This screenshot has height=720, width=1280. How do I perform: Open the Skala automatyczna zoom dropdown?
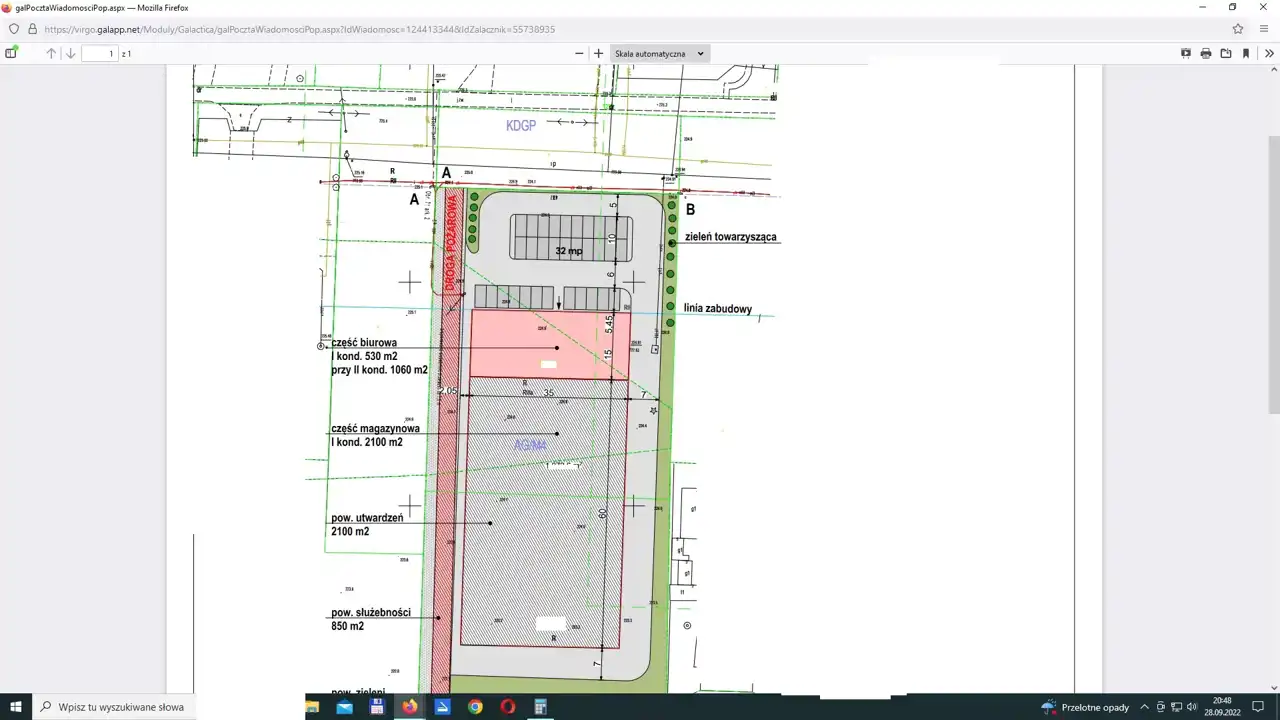tap(660, 53)
